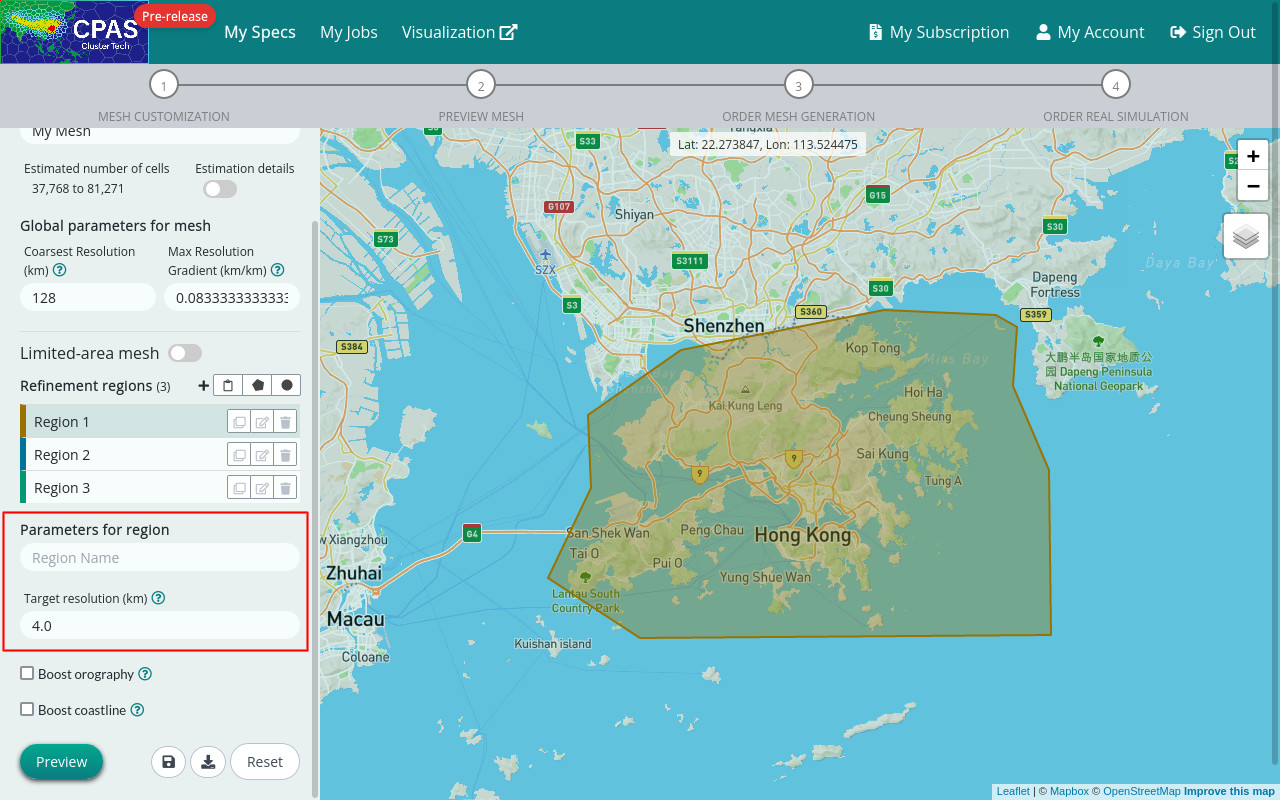Duplicate Region 3
Screen dimensions: 1280x800
click(x=239, y=488)
